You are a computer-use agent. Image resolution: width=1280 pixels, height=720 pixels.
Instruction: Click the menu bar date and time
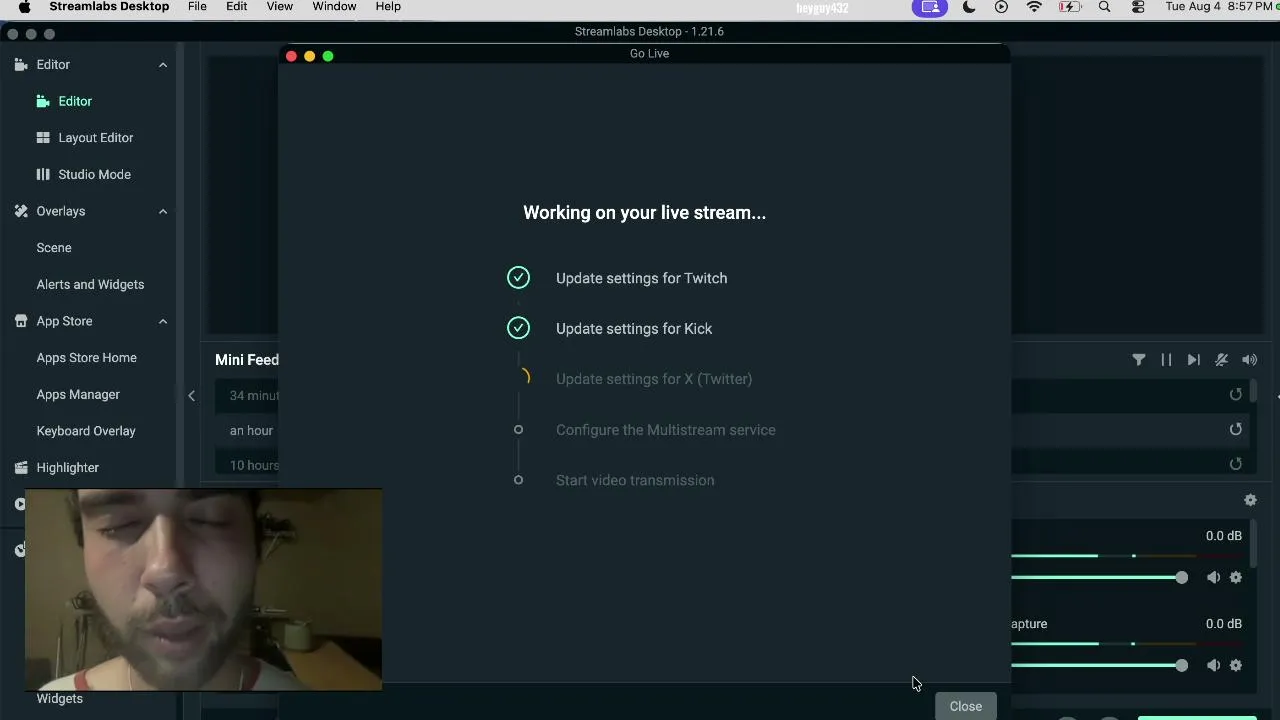coord(1219,7)
